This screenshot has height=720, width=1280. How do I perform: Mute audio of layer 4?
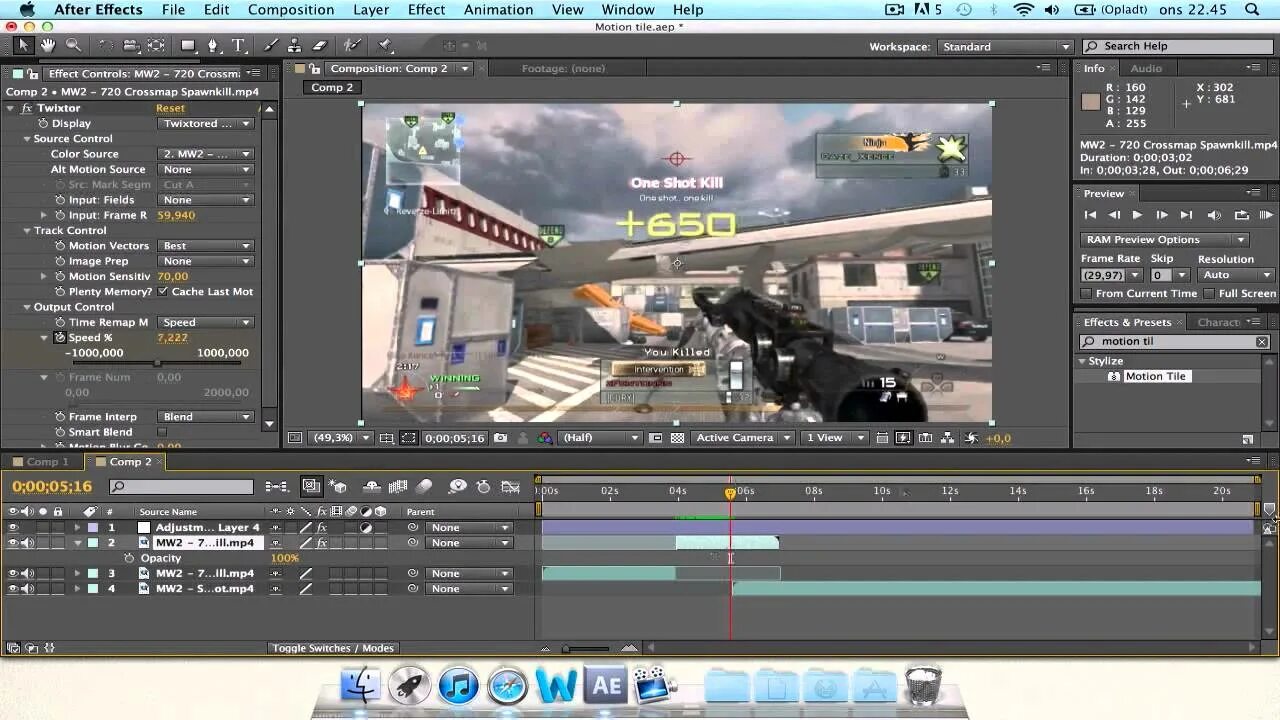pyautogui.click(x=27, y=589)
